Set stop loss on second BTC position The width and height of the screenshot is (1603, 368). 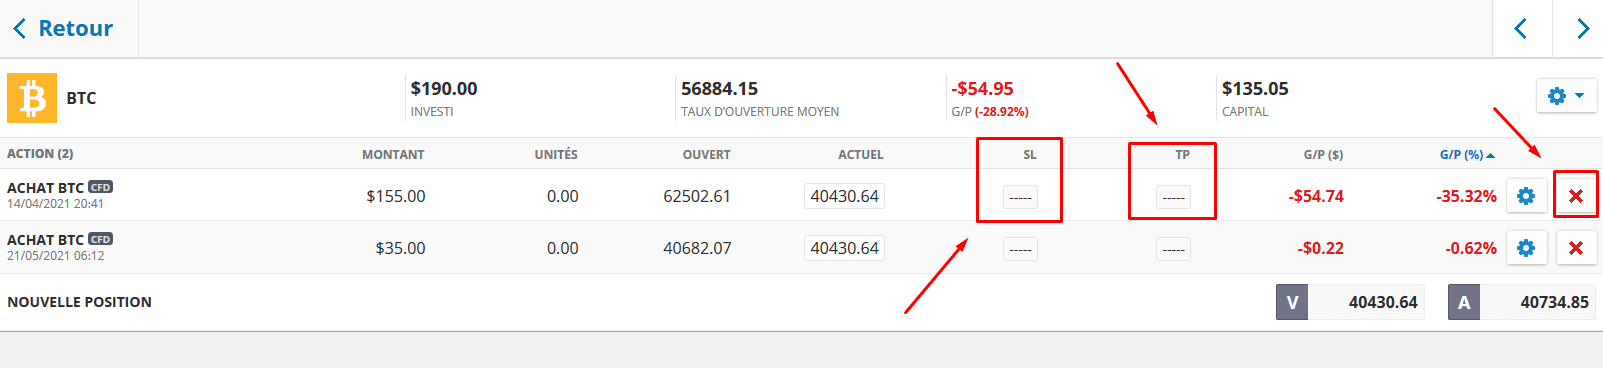tap(1020, 249)
